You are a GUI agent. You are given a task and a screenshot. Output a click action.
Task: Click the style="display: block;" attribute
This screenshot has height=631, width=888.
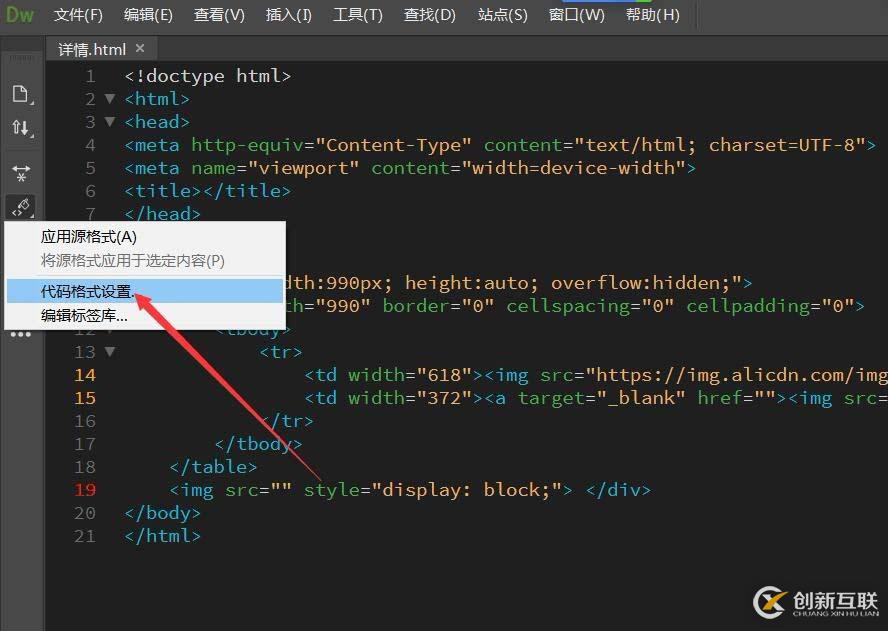point(433,490)
